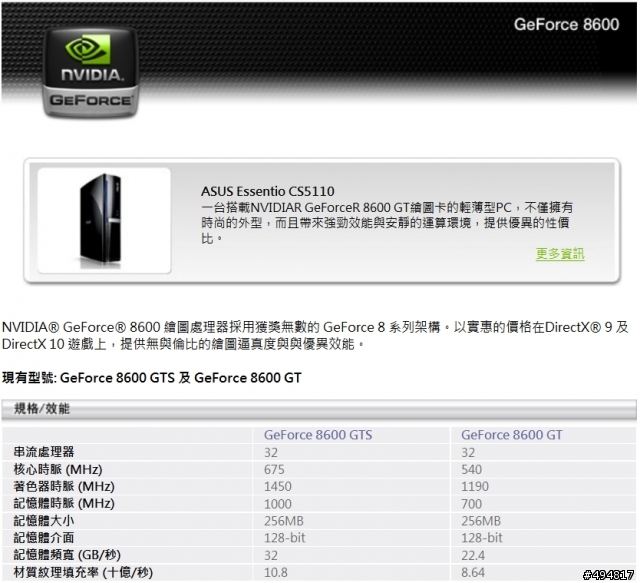Click the 核心時脈 (MHz) row label

point(58,469)
